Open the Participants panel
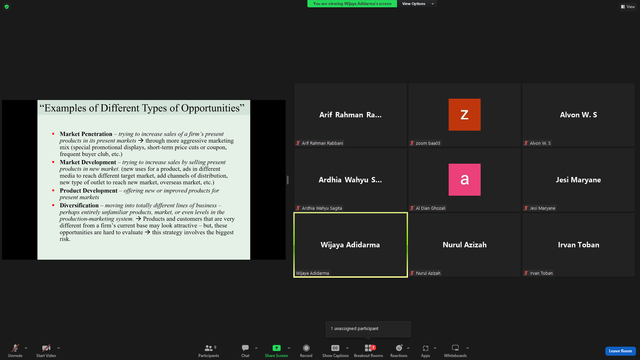Screen dimensions: 640x360 [x=209, y=350]
